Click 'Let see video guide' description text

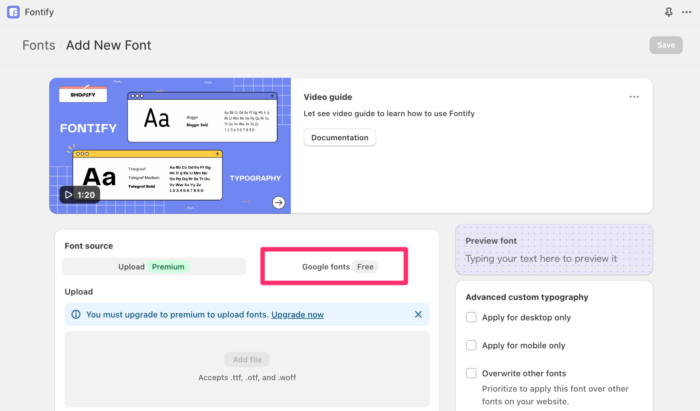[x=389, y=113]
